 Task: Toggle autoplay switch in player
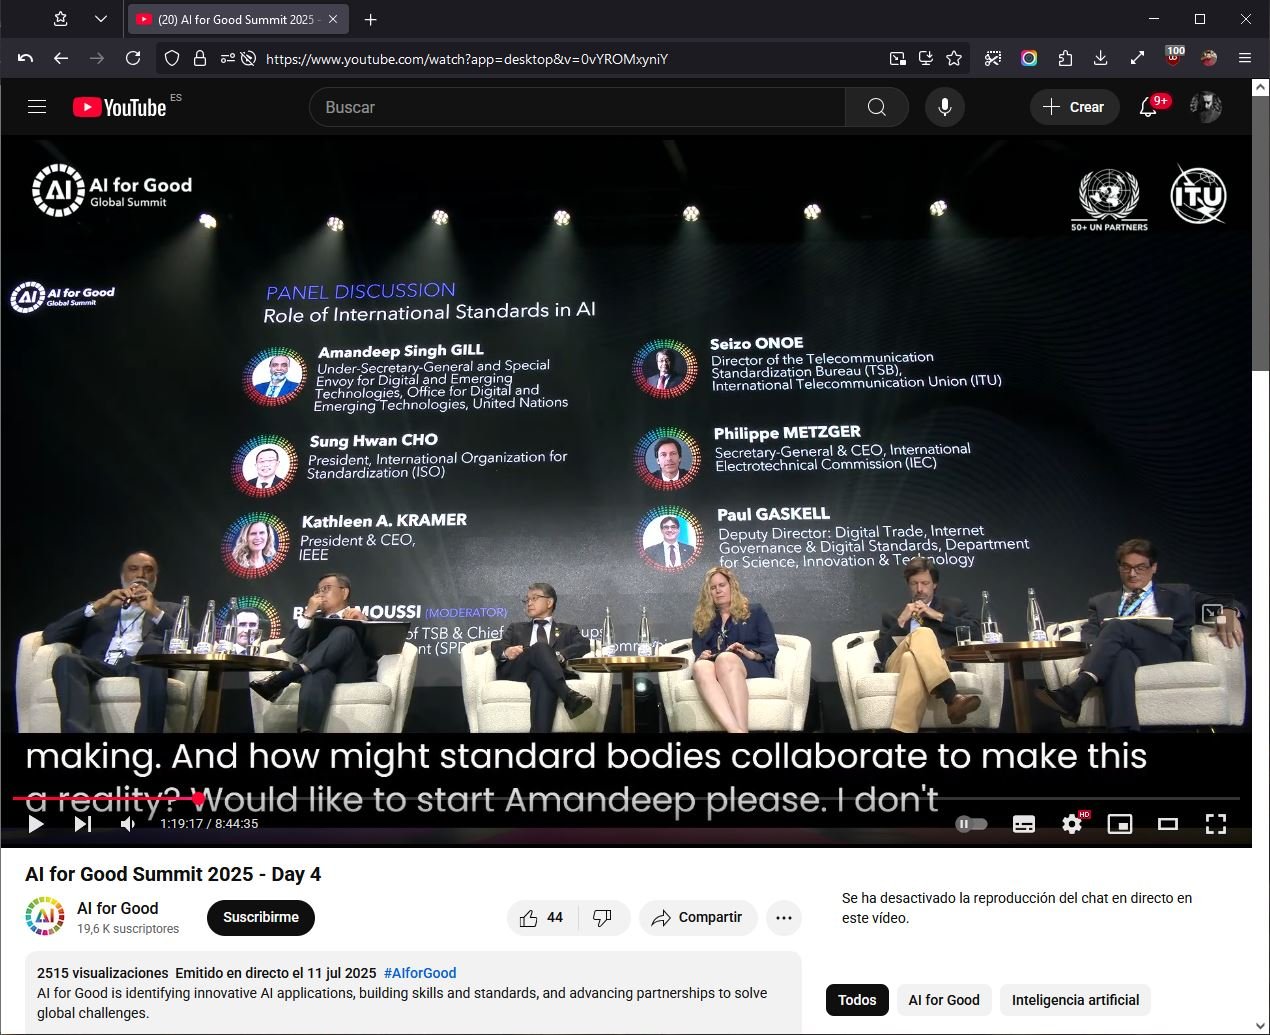[x=971, y=824]
